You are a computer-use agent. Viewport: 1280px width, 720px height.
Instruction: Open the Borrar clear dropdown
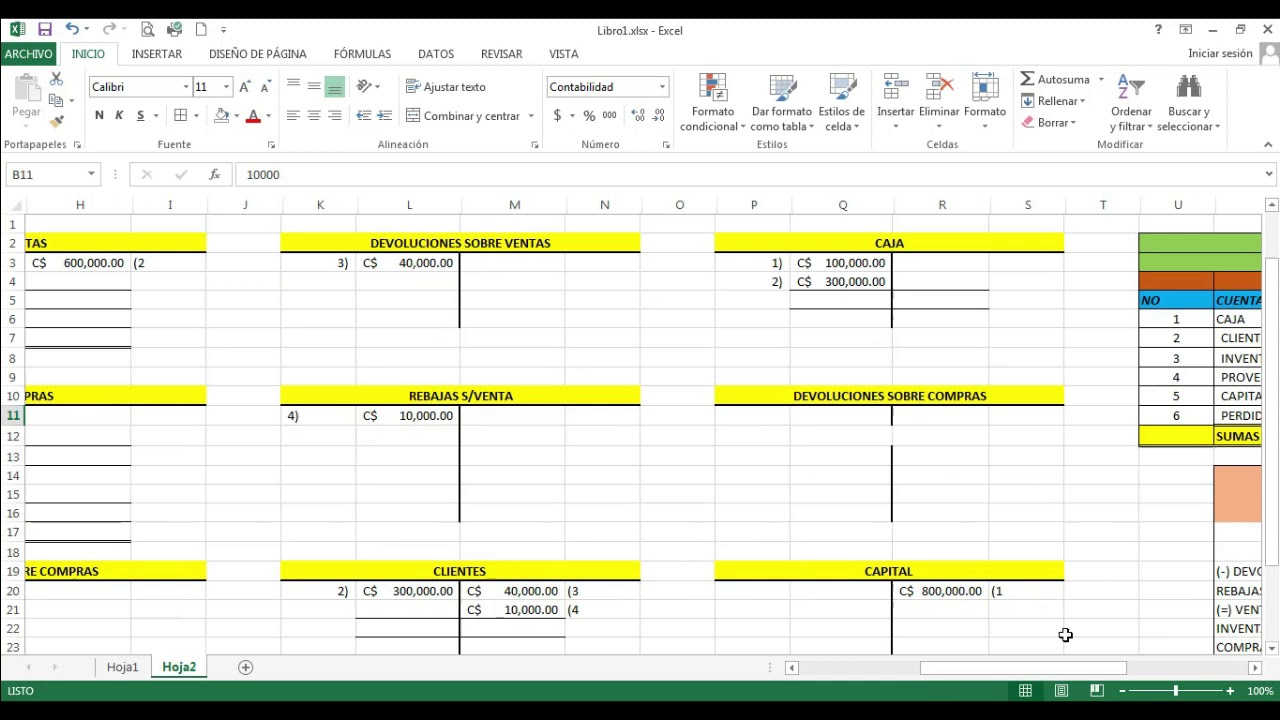coord(1049,123)
